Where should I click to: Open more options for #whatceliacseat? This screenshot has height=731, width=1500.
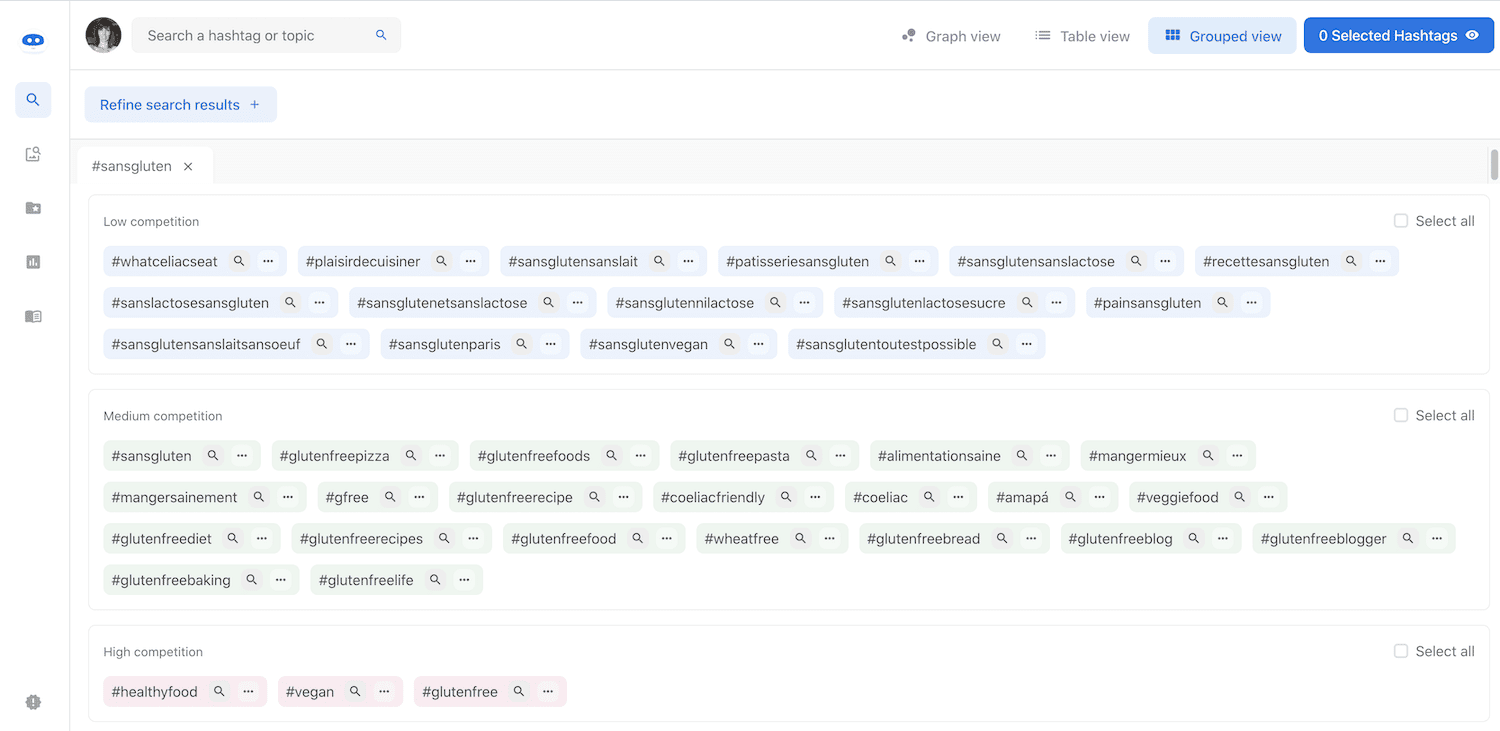(268, 261)
